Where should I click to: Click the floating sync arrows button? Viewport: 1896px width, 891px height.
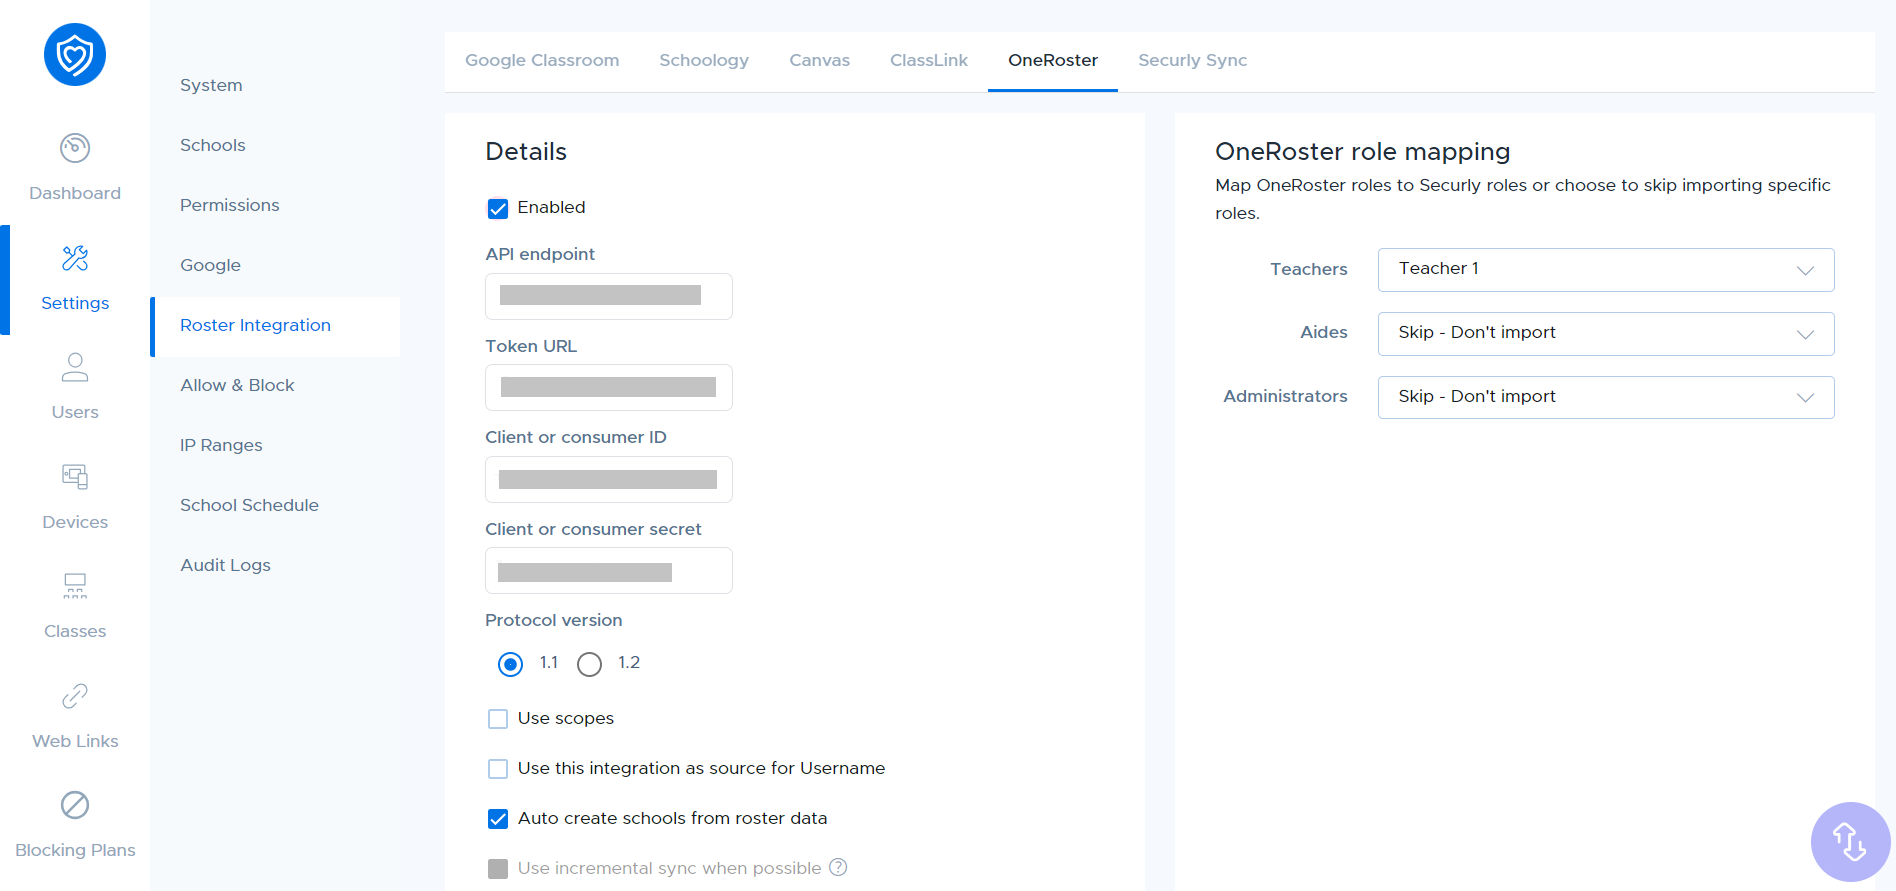click(x=1850, y=842)
